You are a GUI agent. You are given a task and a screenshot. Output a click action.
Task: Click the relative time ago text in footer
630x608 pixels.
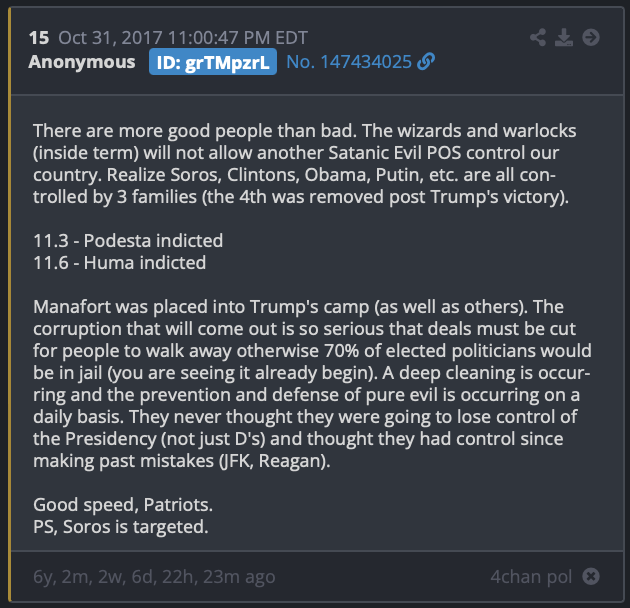coord(154,577)
